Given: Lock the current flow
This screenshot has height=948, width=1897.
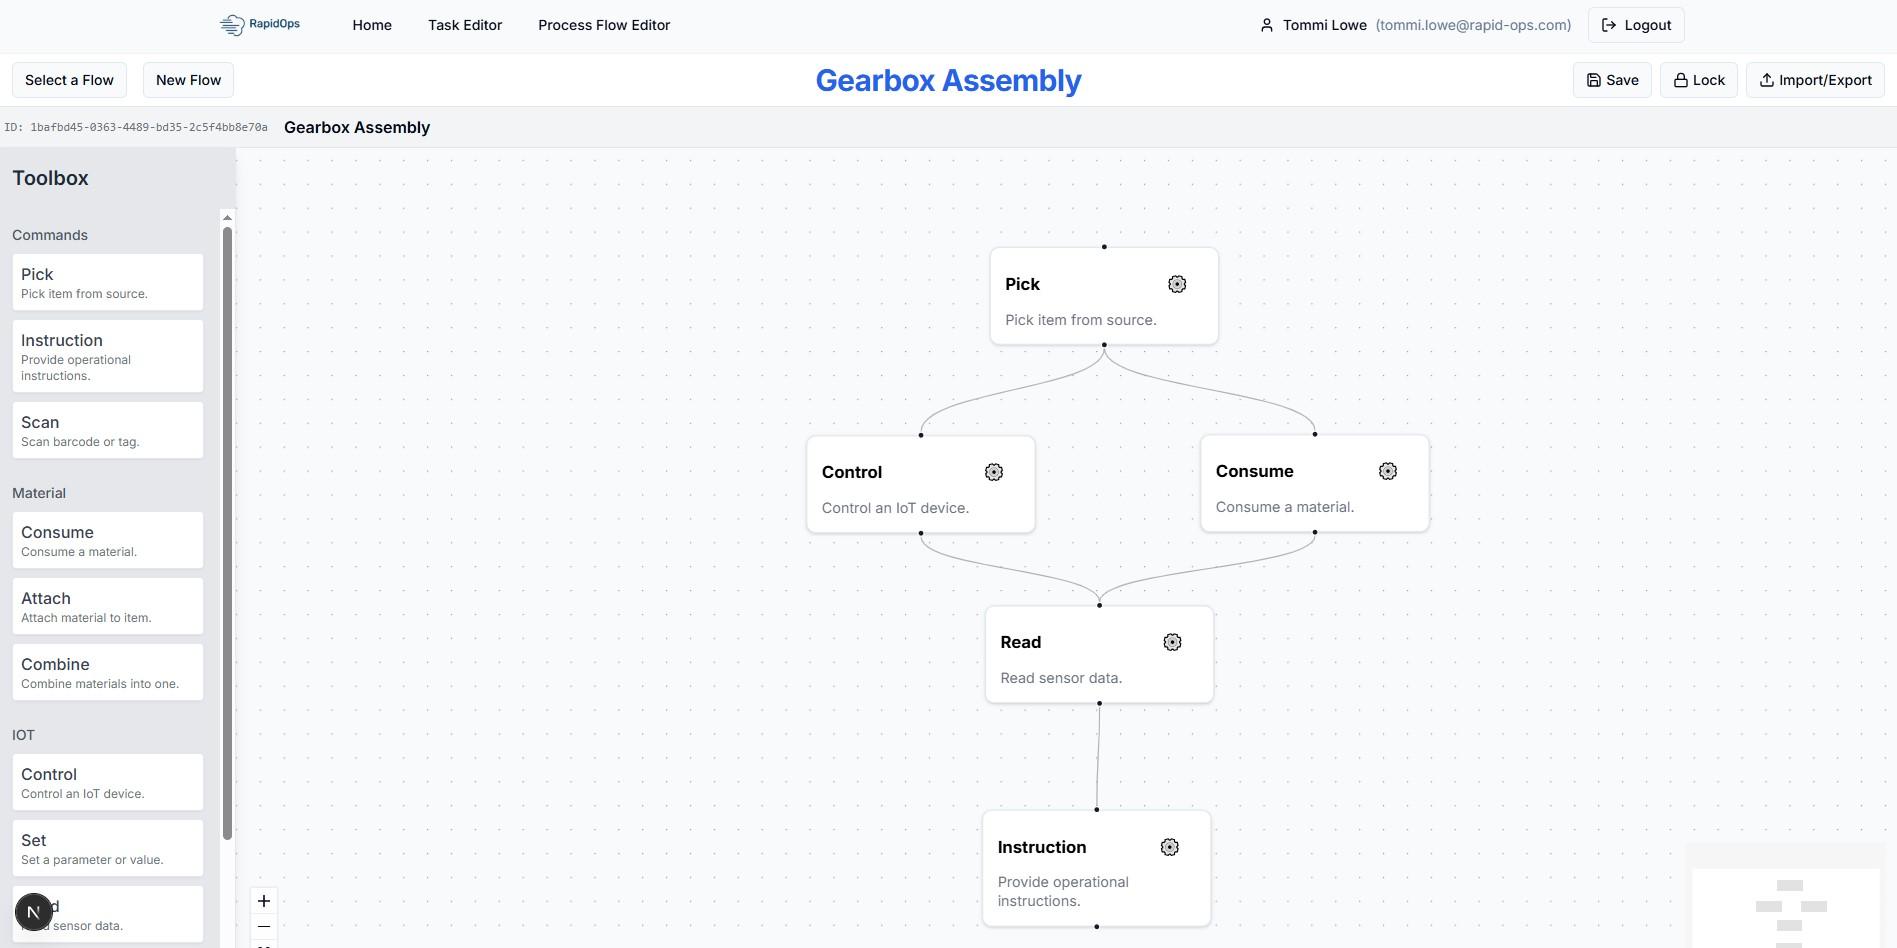Looking at the screenshot, I should (x=1698, y=80).
